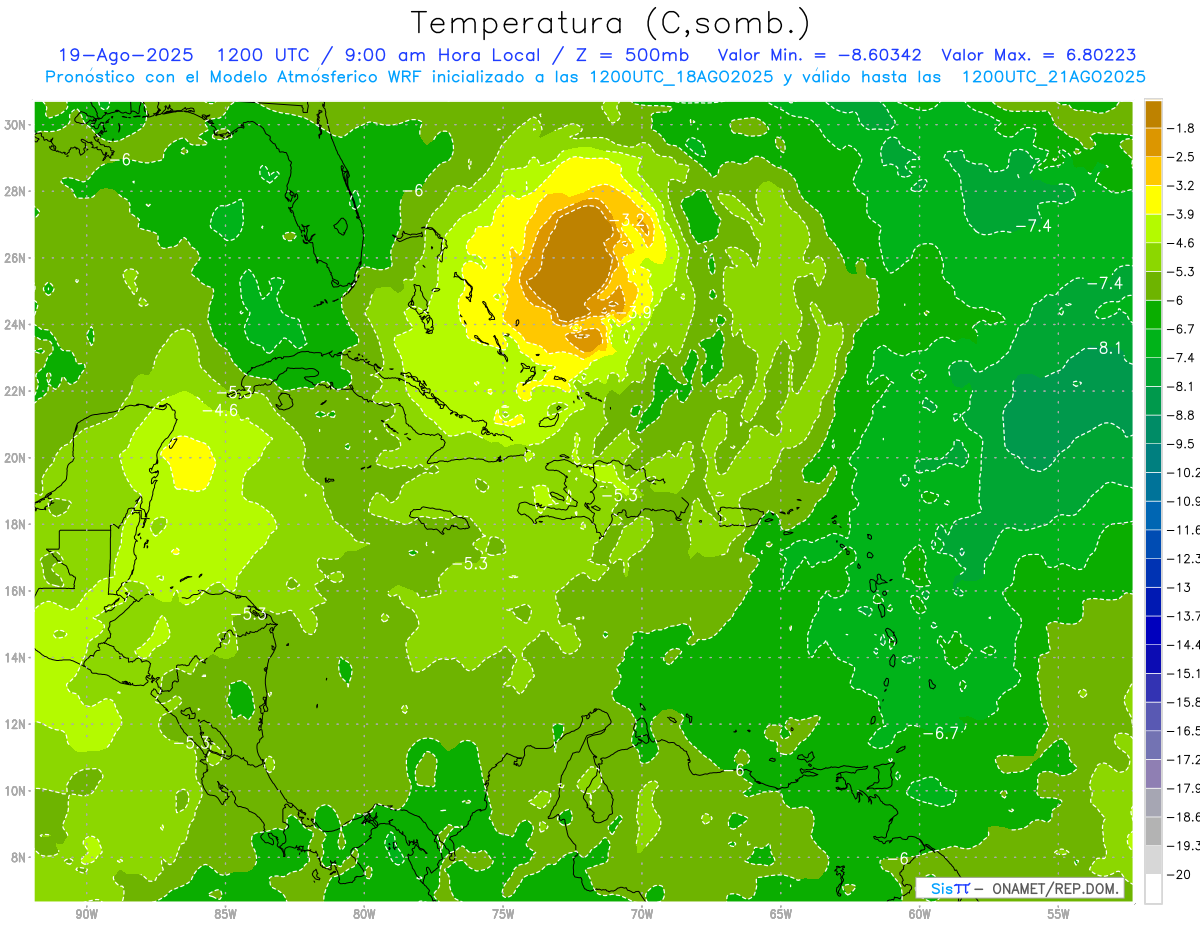Click the "12N" latitude axis label

click(17, 724)
